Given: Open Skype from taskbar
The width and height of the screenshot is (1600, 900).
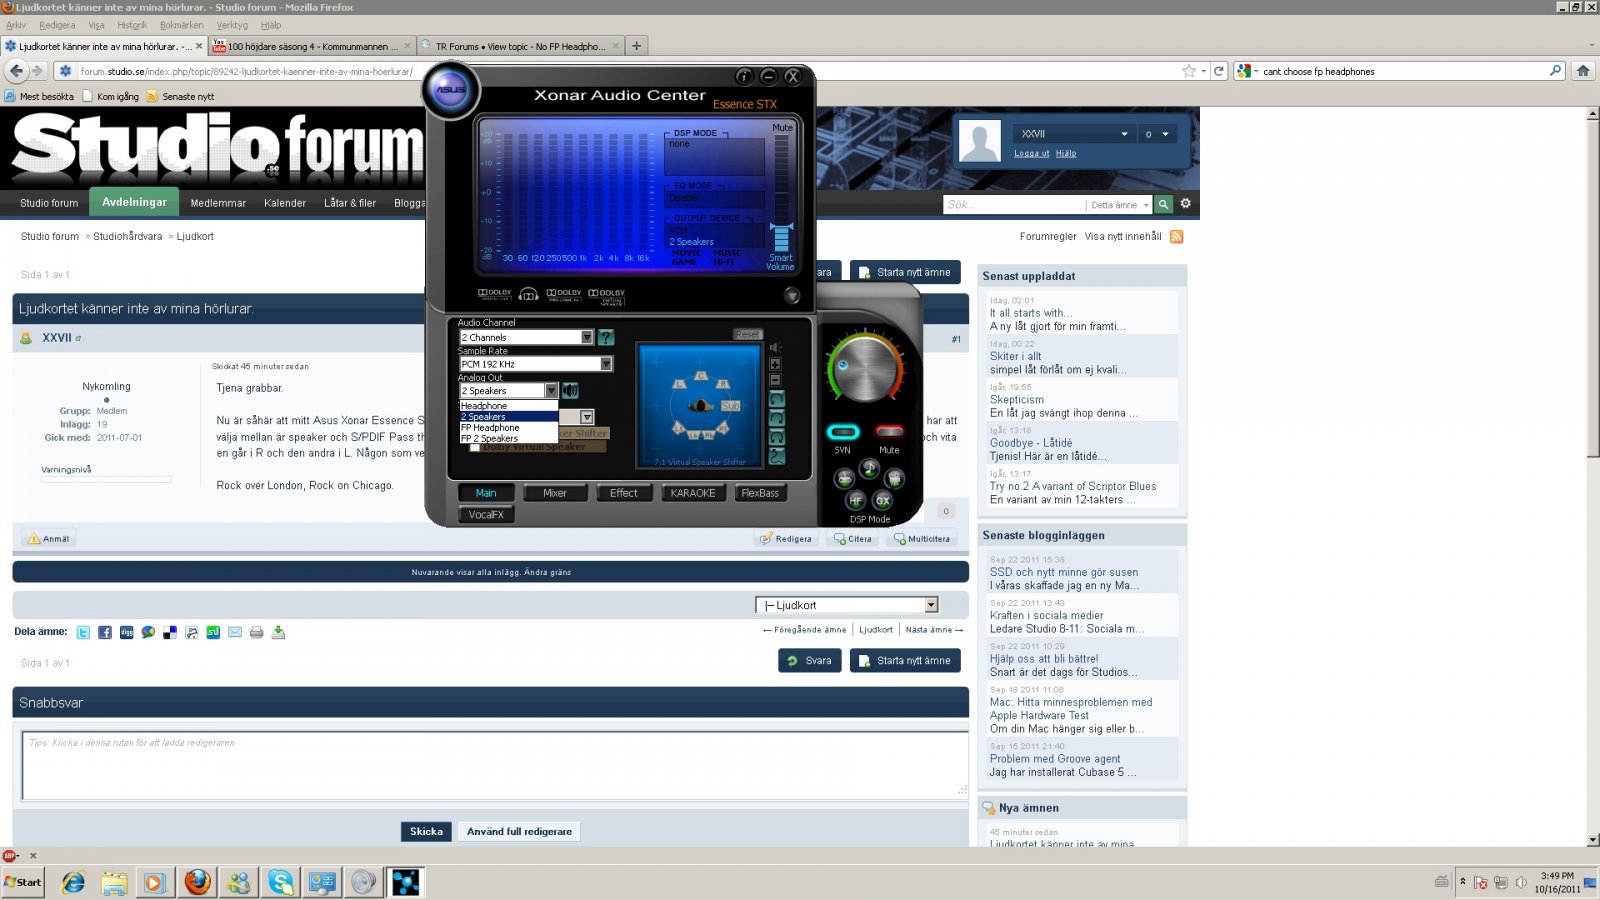Looking at the screenshot, I should (281, 882).
